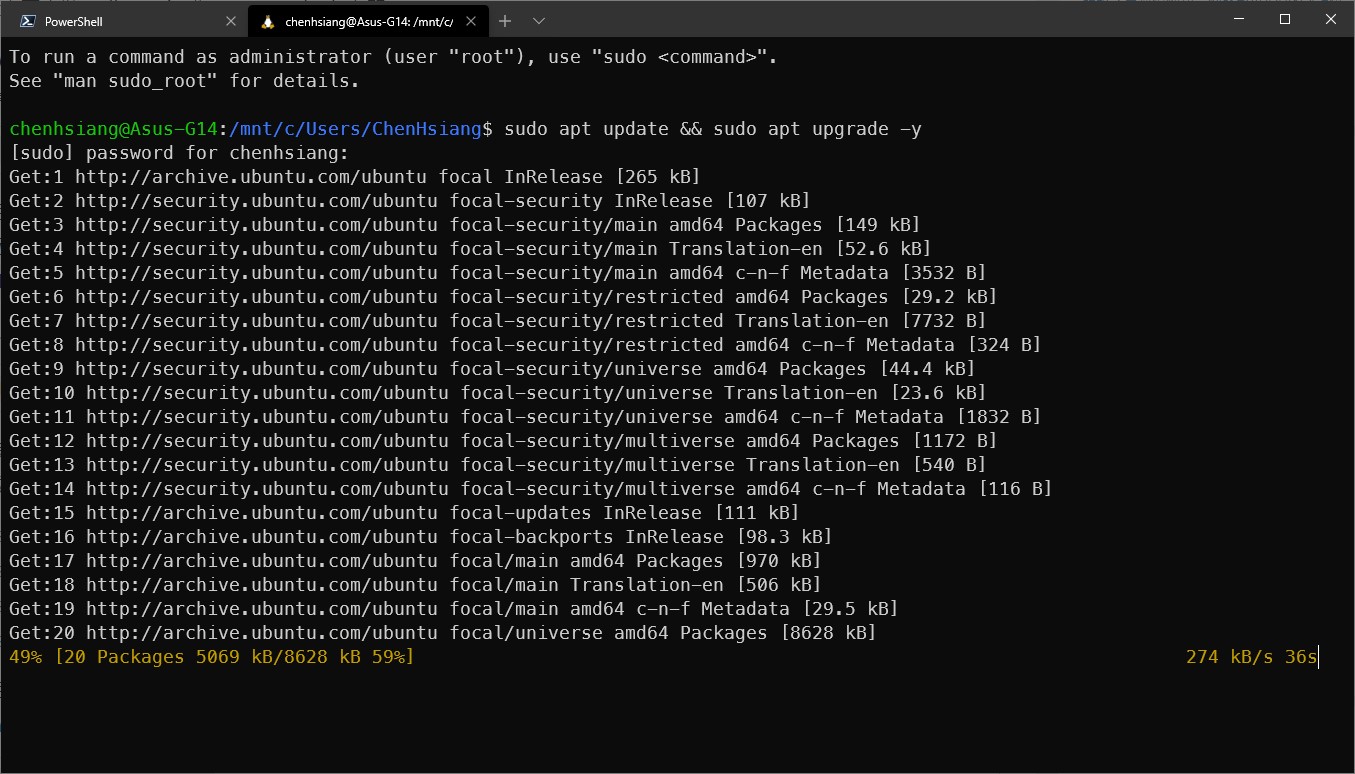
Task: Close the PowerShell tab
Action: pyautogui.click(x=231, y=21)
